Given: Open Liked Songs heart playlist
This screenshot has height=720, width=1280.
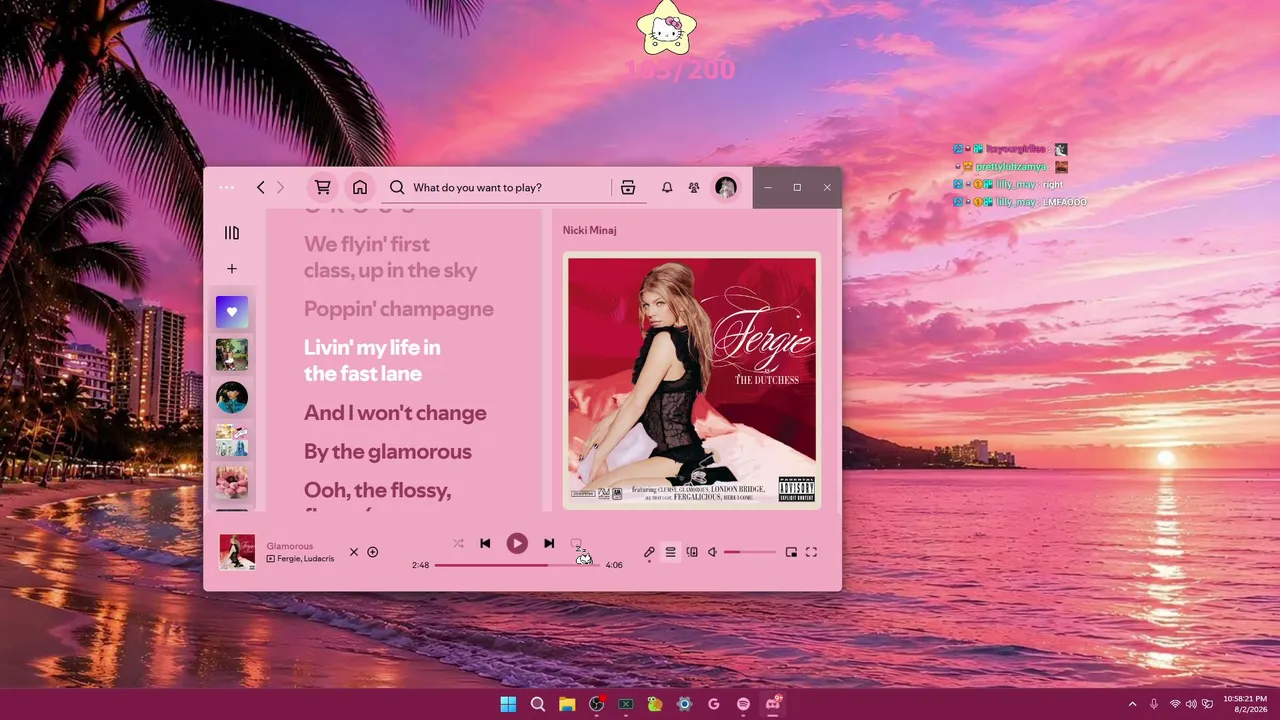Looking at the screenshot, I should [232, 312].
